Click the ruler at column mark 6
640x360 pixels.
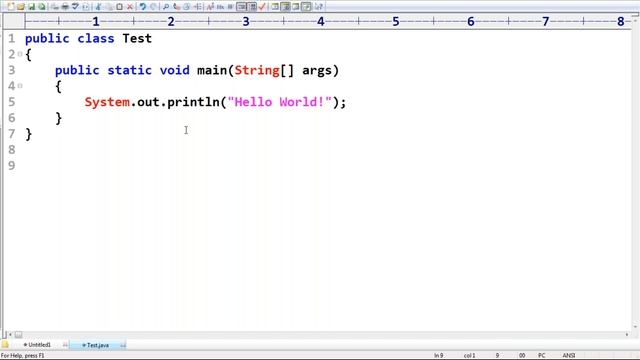(471, 21)
